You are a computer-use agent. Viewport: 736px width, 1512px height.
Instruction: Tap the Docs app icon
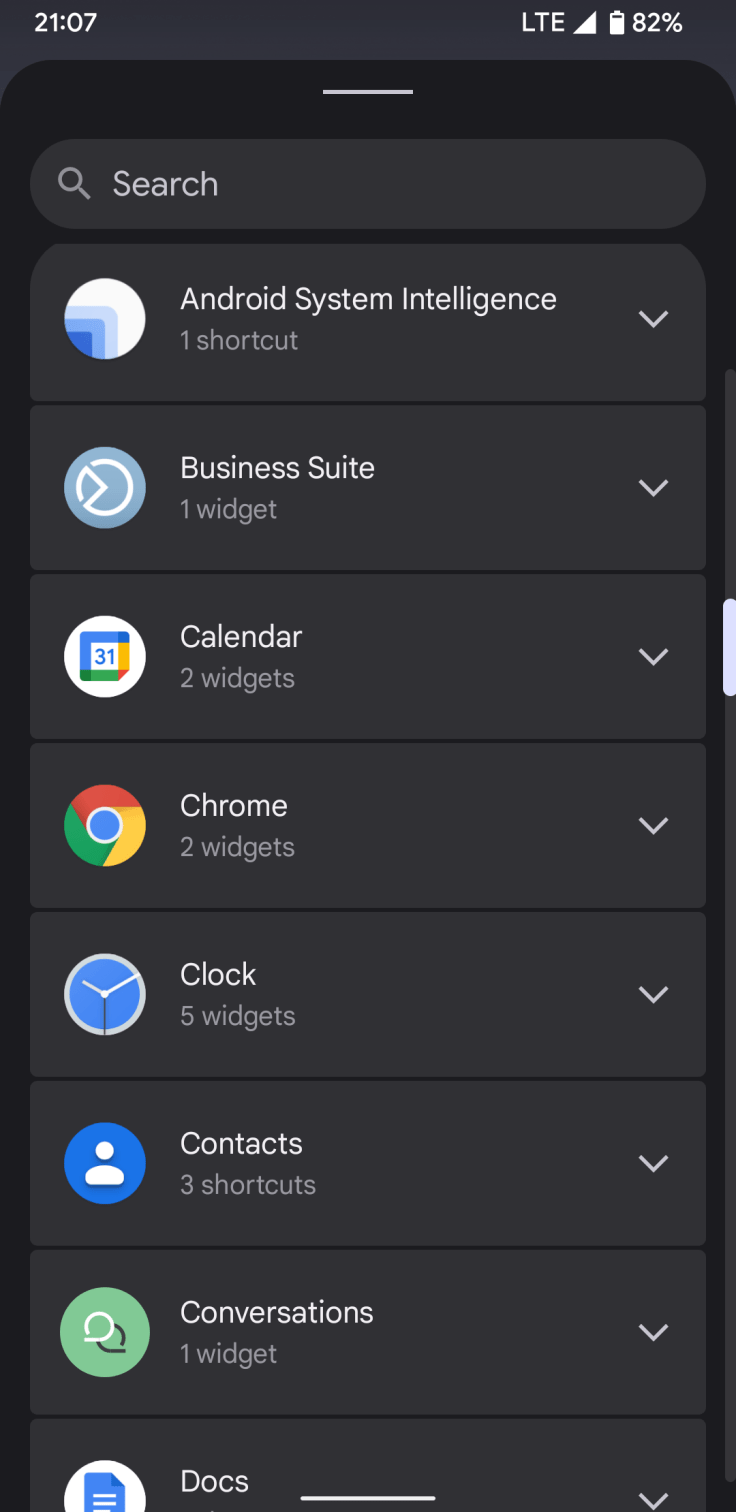tap(105, 1492)
